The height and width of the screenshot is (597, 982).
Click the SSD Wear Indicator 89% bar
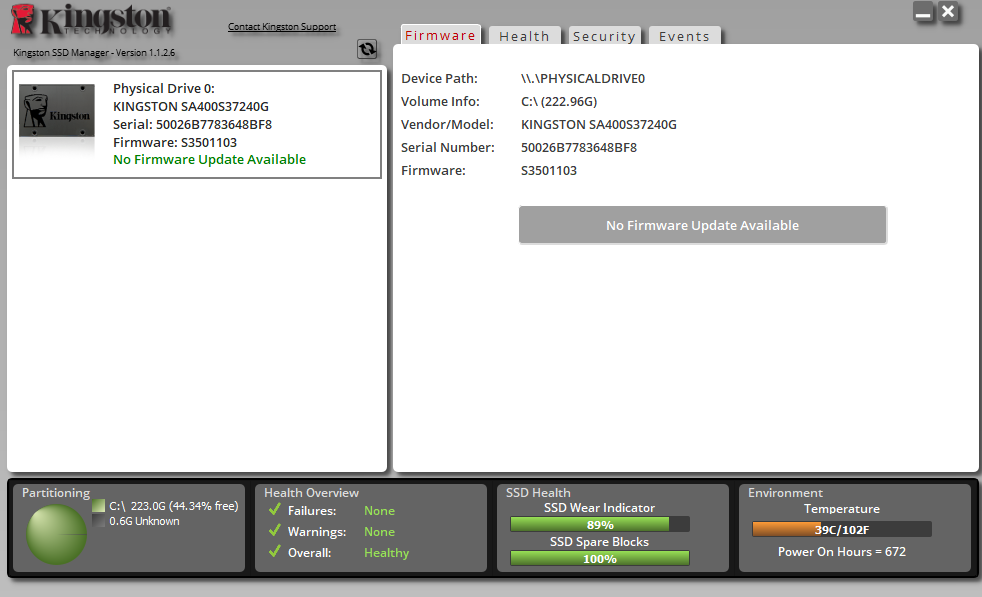[x=600, y=524]
